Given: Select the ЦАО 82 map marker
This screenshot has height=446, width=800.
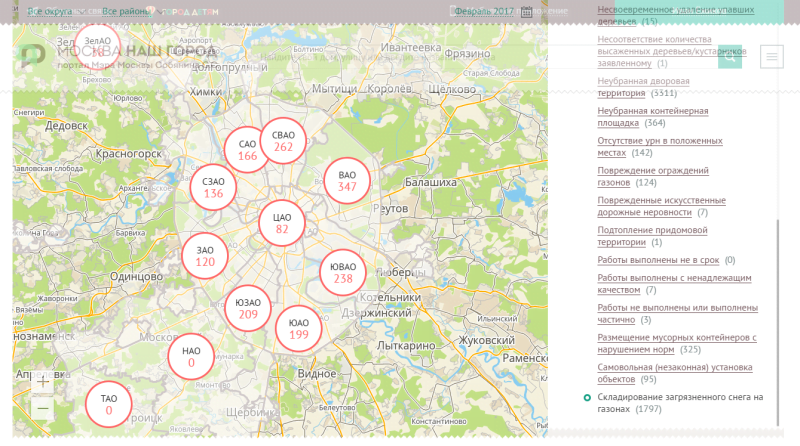Looking at the screenshot, I should (x=282, y=223).
